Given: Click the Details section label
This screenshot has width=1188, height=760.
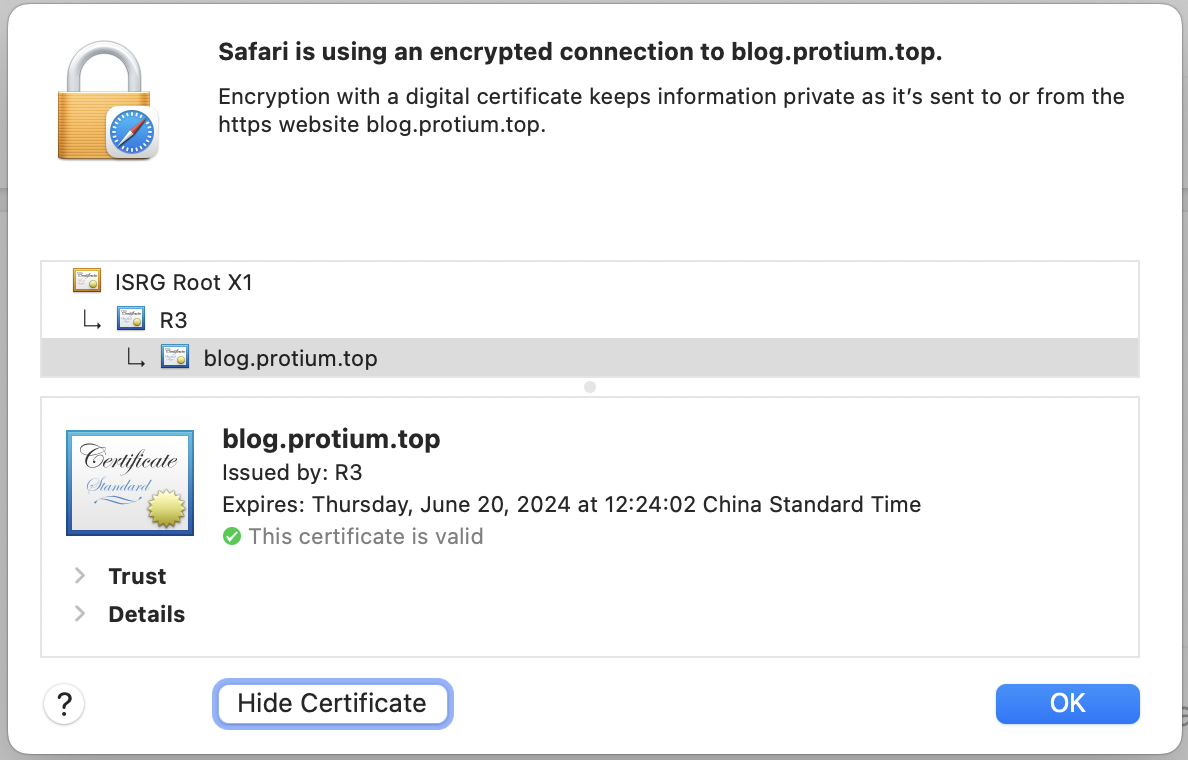Looking at the screenshot, I should point(146,614).
